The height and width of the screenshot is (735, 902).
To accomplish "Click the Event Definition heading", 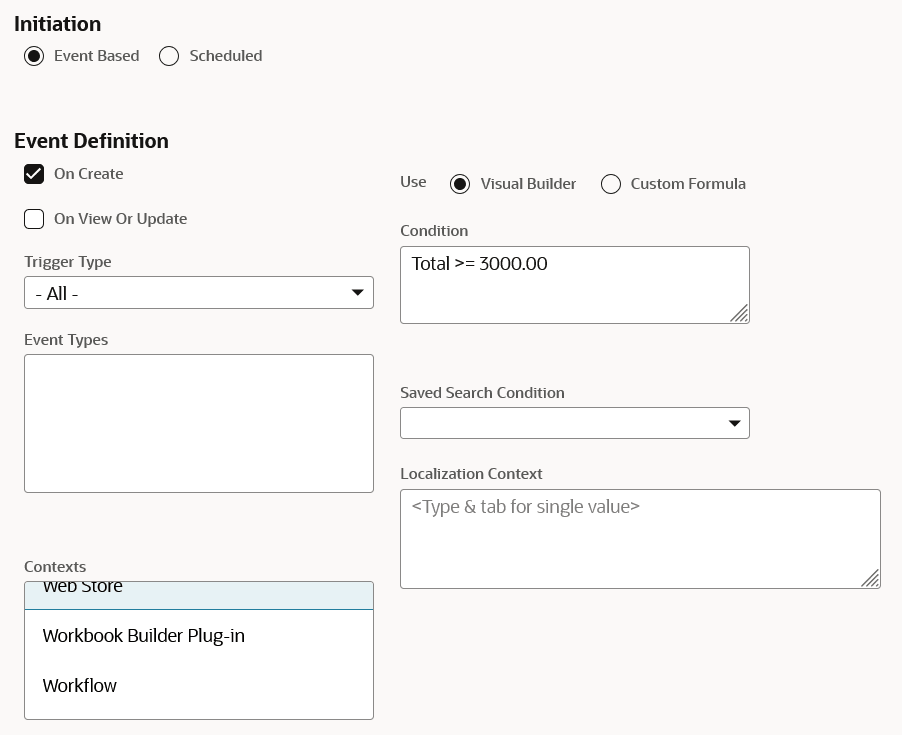I will coord(91,141).
